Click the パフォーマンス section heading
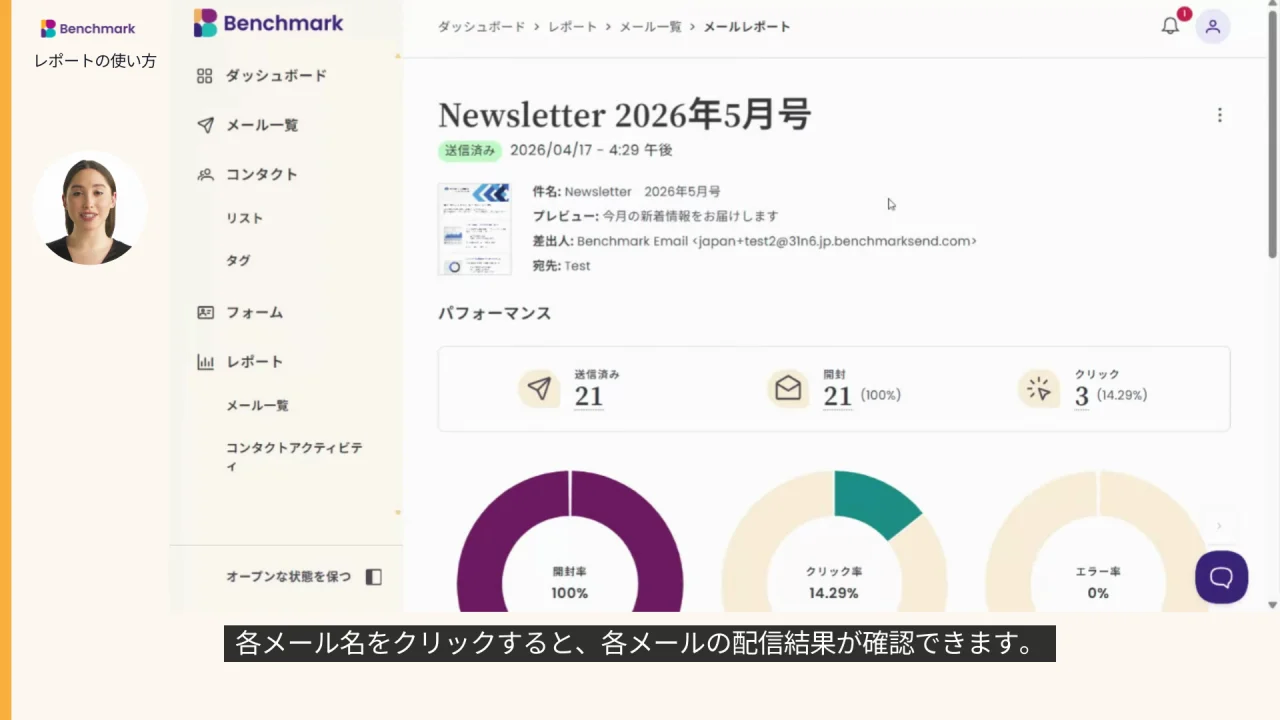Viewport: 1280px width, 720px height. (495, 313)
